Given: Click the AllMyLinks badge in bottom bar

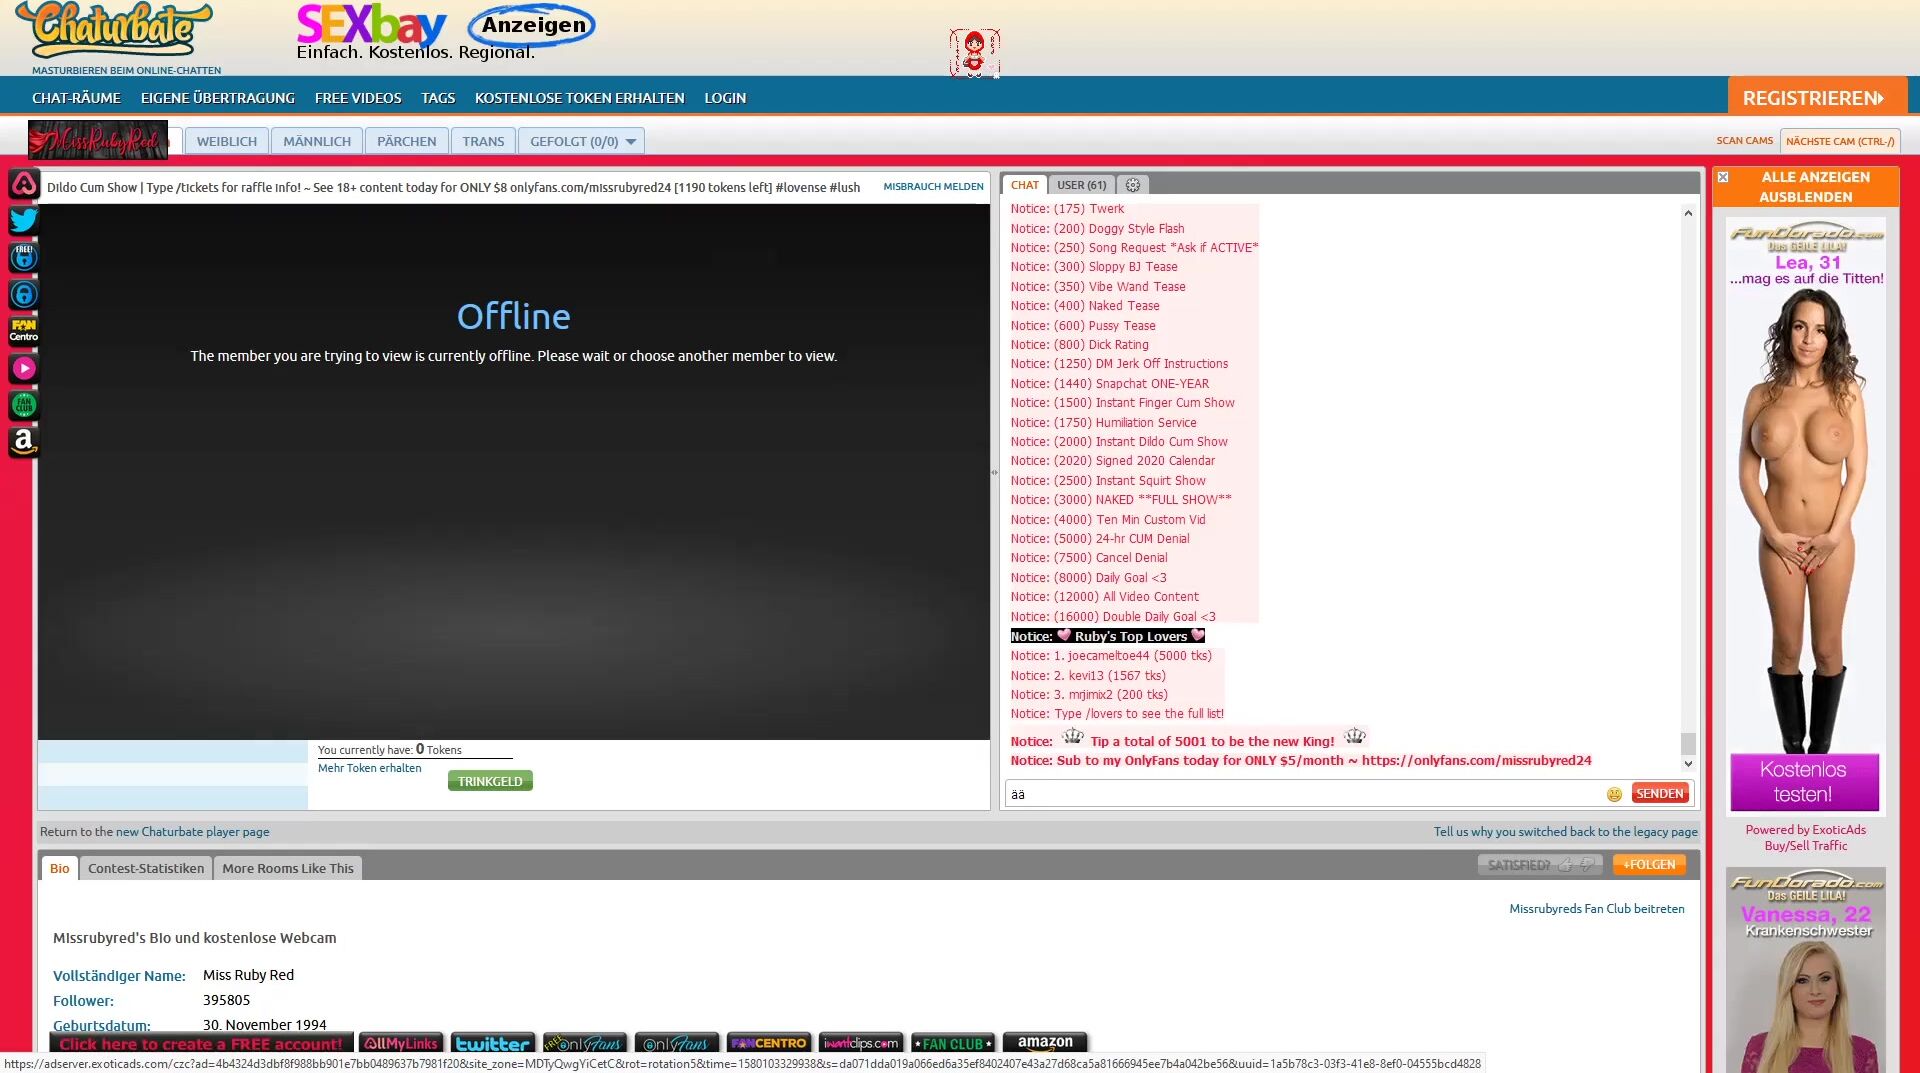Looking at the screenshot, I should [x=401, y=1043].
